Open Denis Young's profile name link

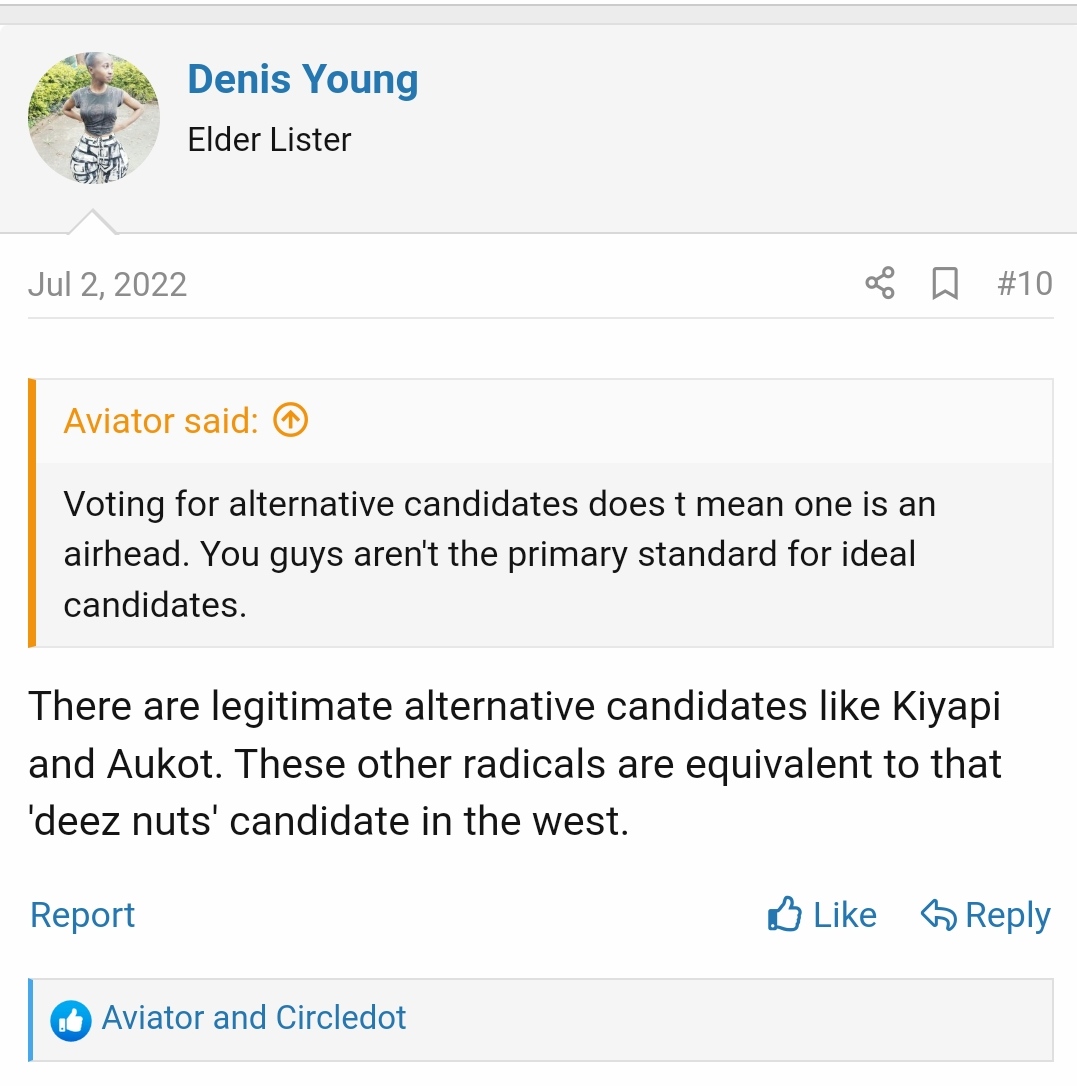302,80
